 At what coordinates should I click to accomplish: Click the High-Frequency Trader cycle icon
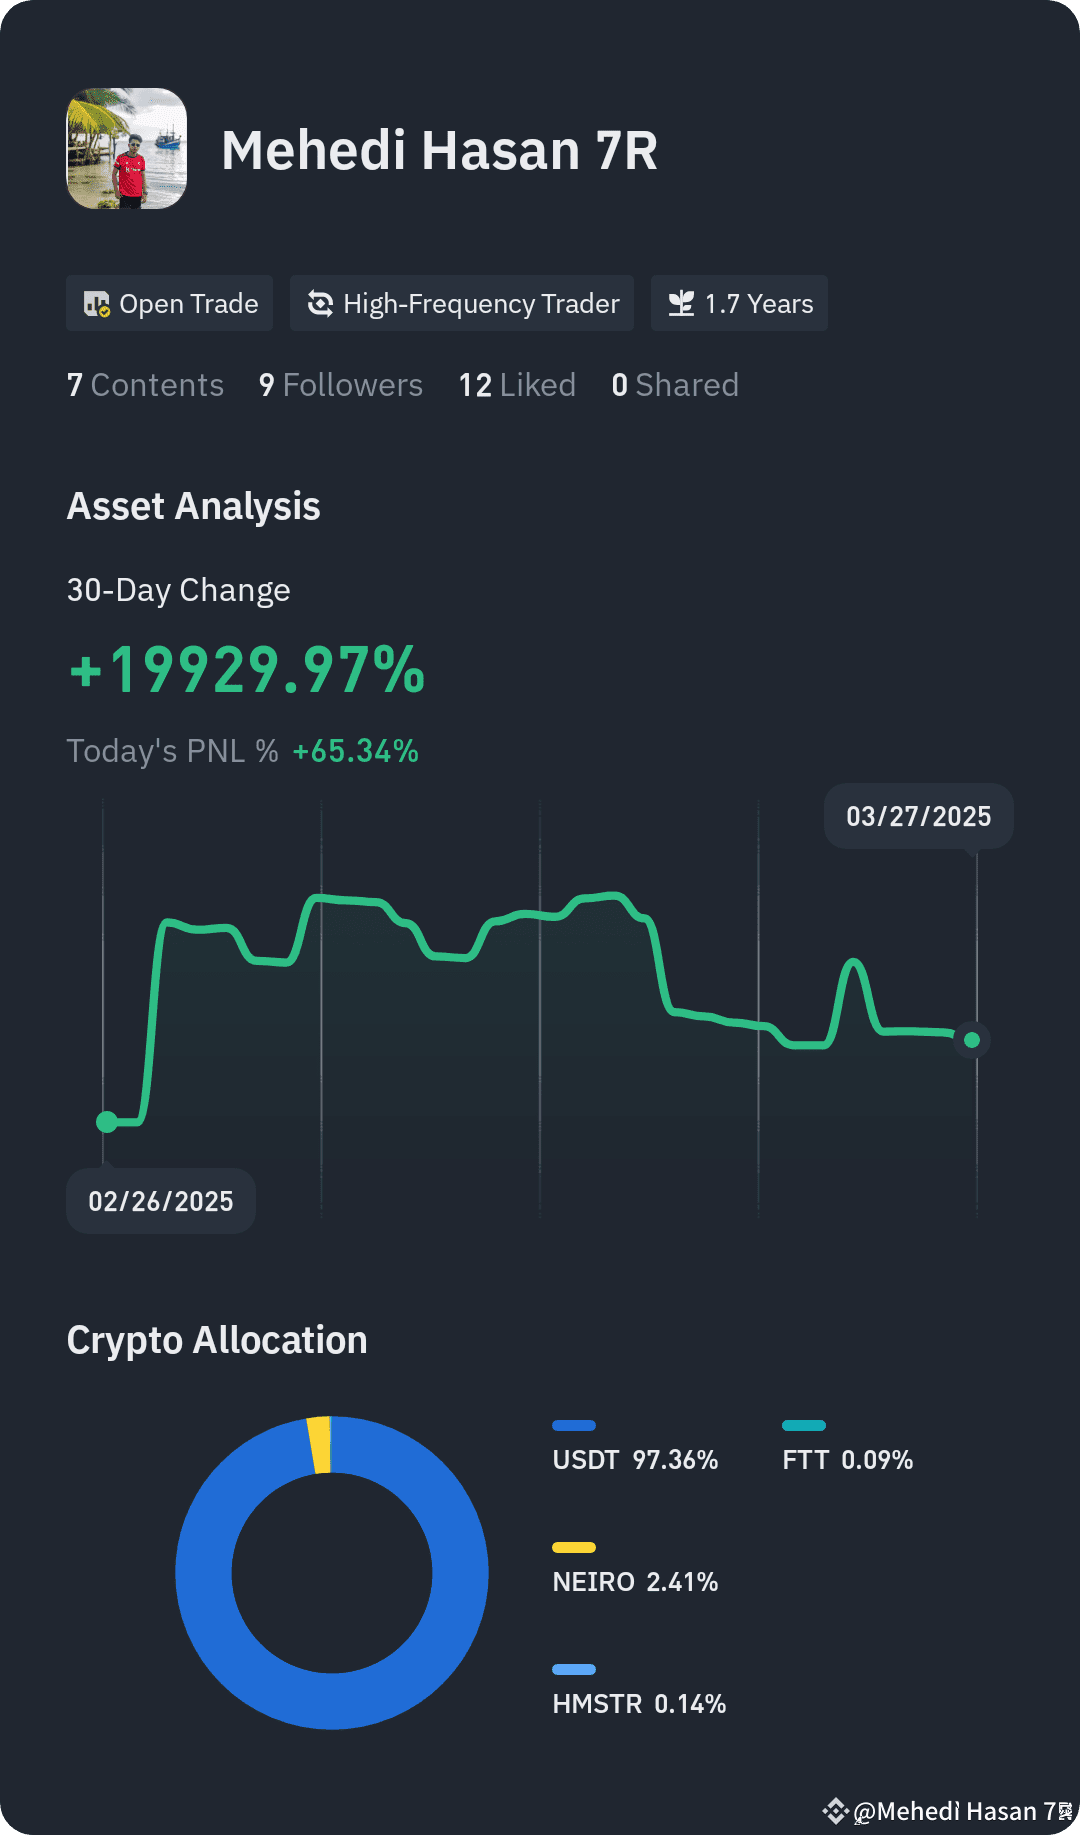(x=320, y=304)
